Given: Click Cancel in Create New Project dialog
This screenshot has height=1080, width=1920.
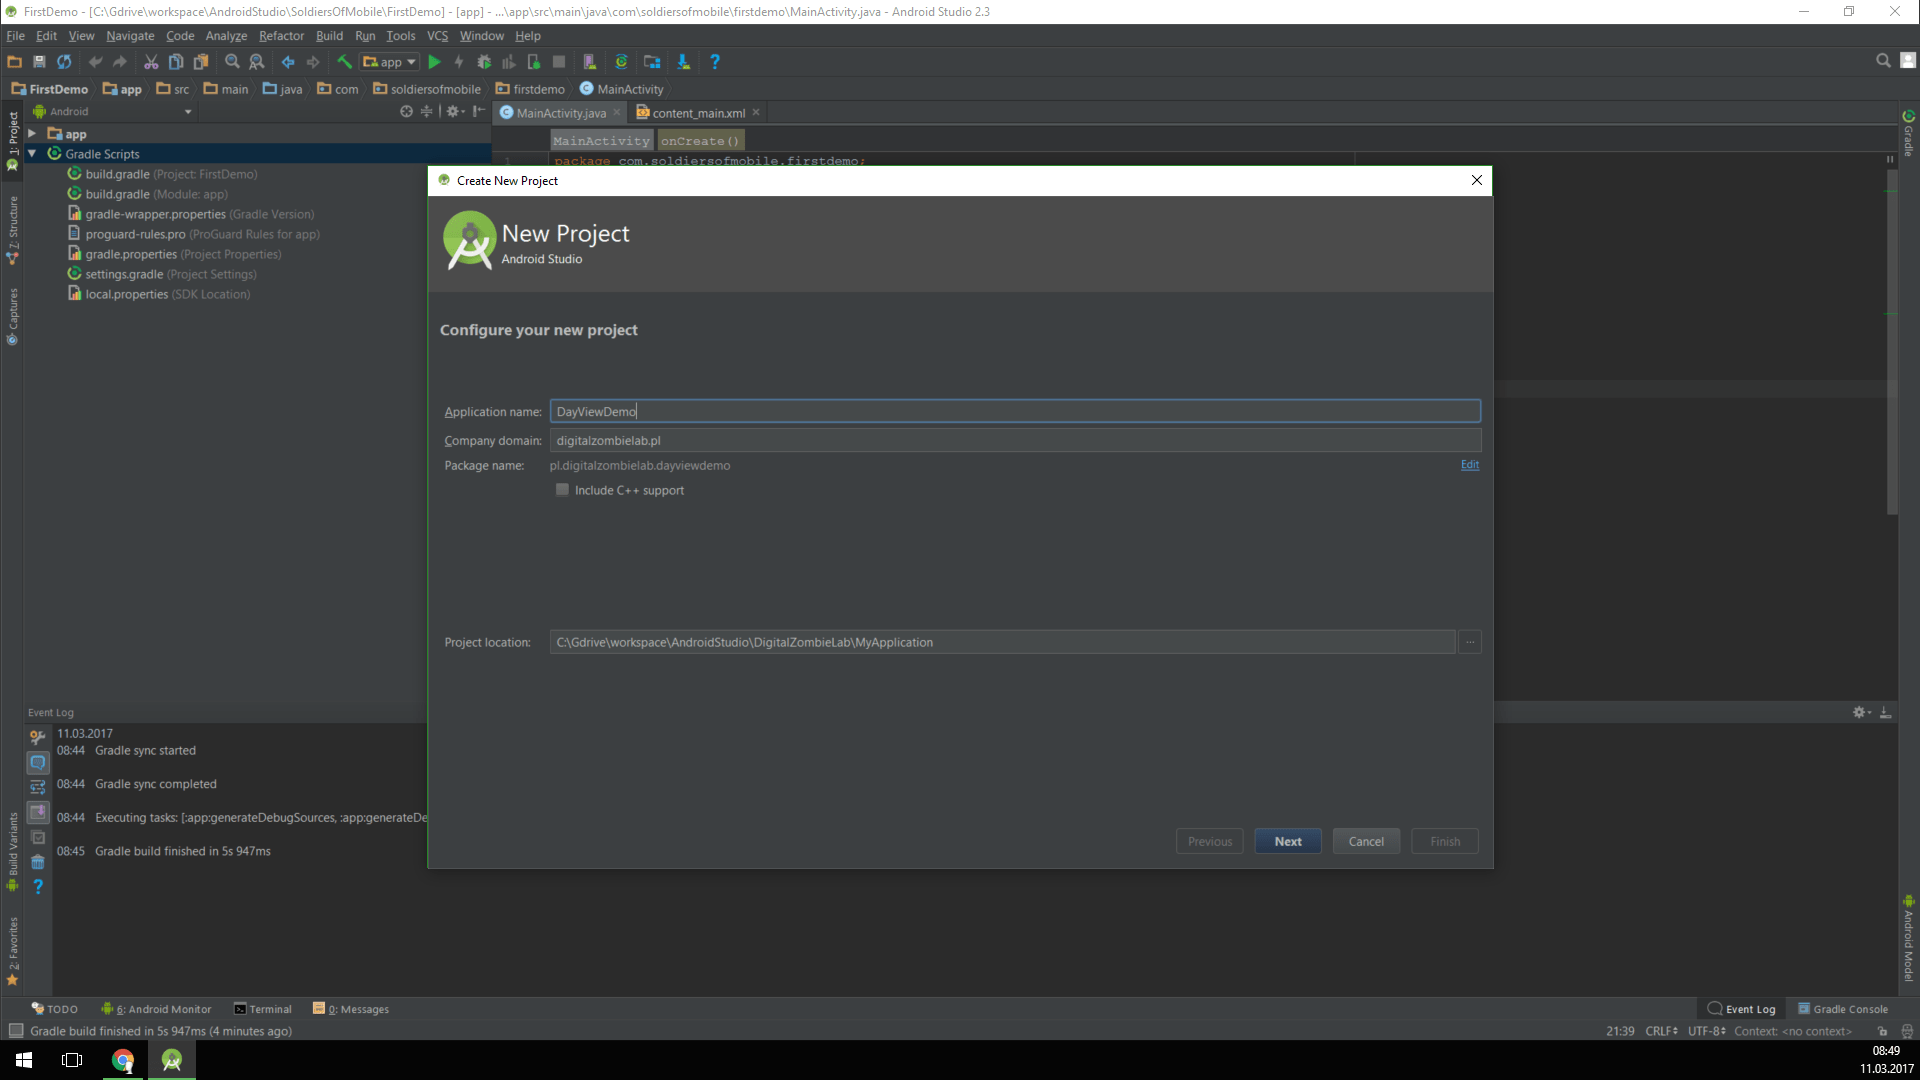Looking at the screenshot, I should [x=1366, y=841].
